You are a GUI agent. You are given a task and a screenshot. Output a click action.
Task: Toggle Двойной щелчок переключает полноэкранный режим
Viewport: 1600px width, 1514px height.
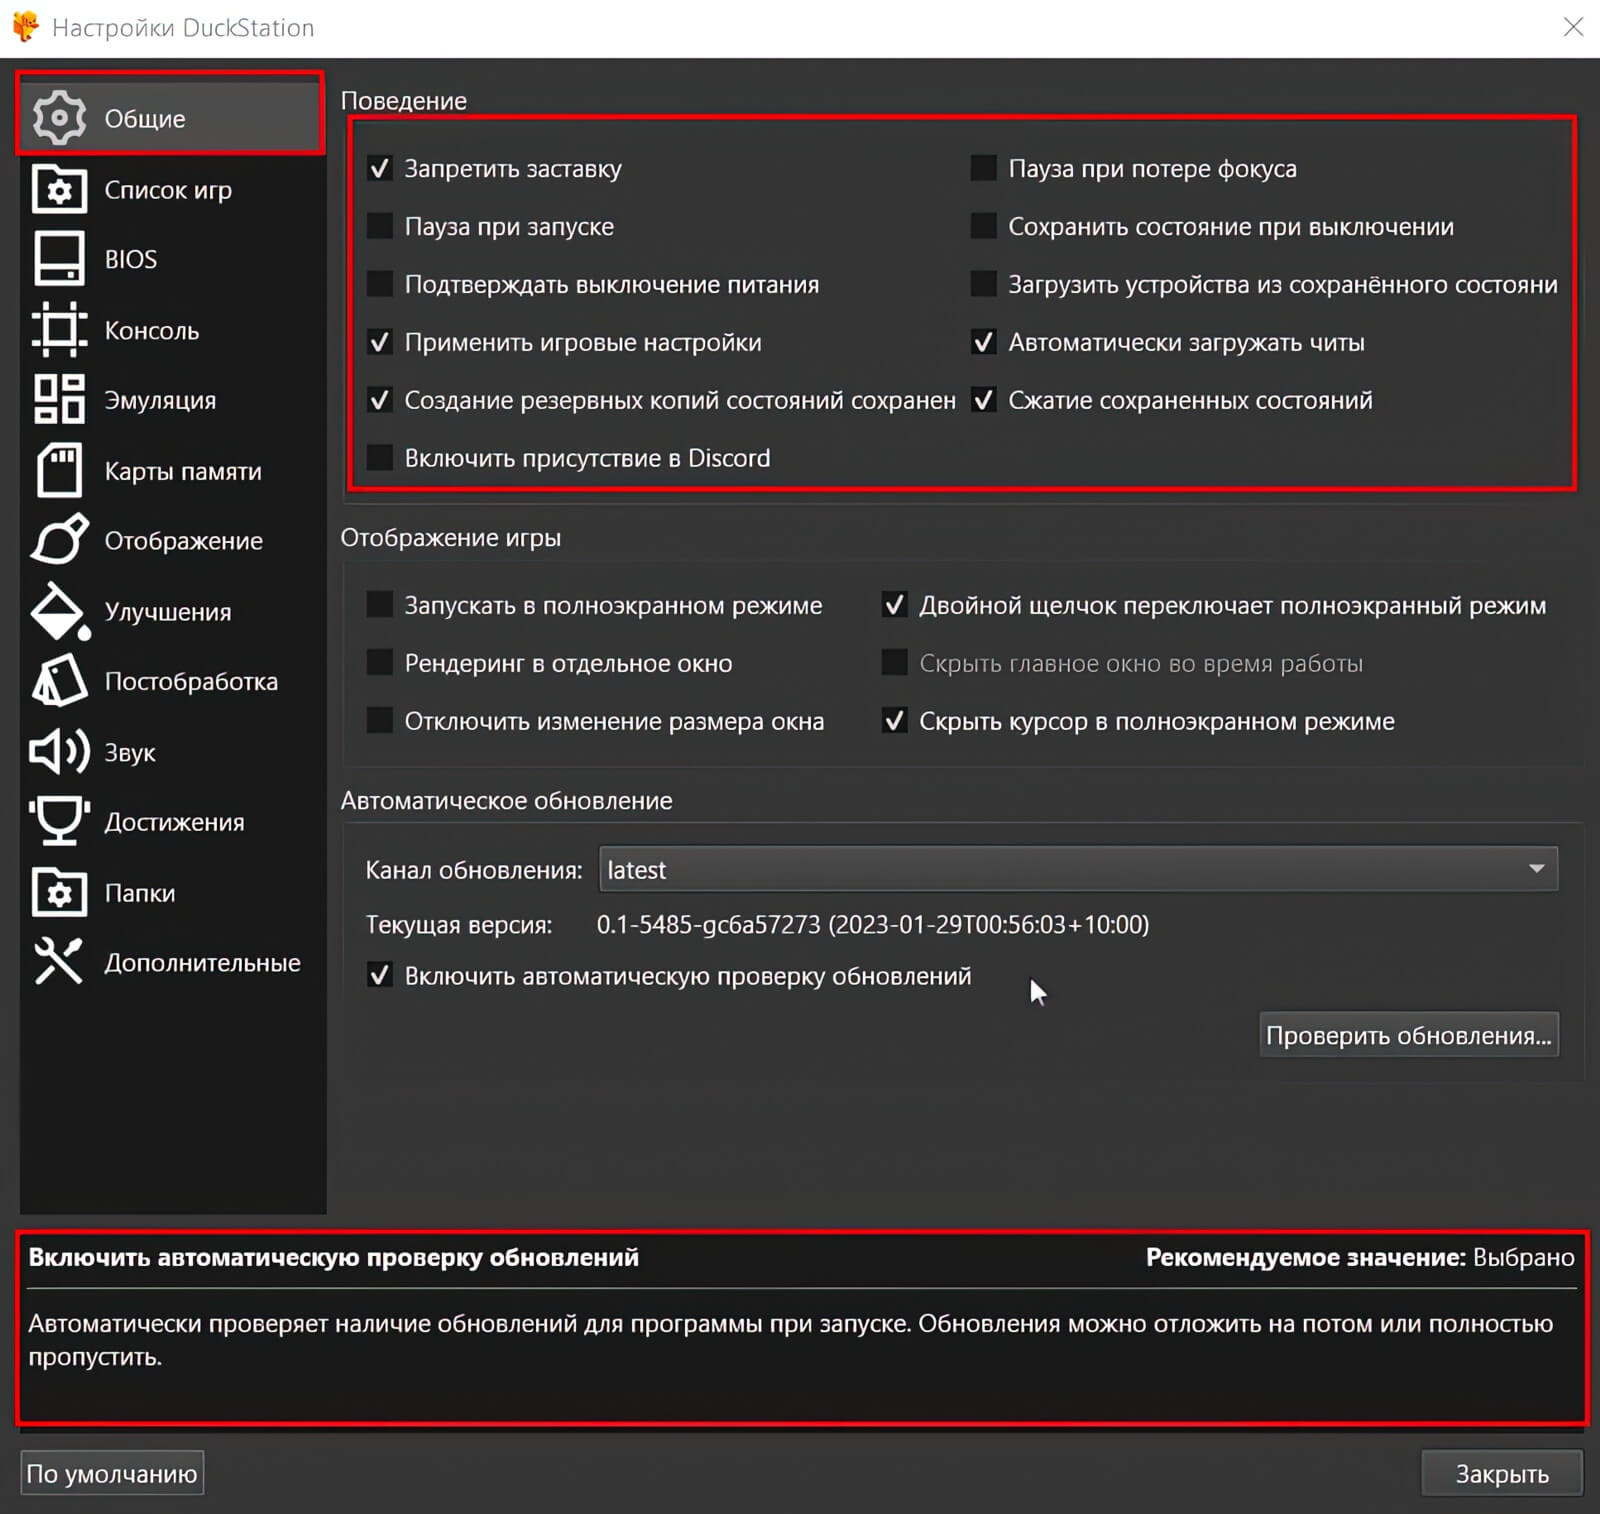pyautogui.click(x=895, y=605)
